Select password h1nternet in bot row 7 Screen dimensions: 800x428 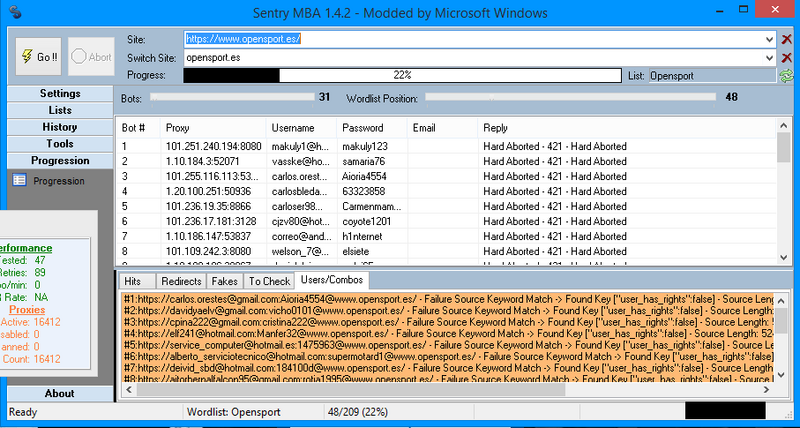click(x=362, y=237)
